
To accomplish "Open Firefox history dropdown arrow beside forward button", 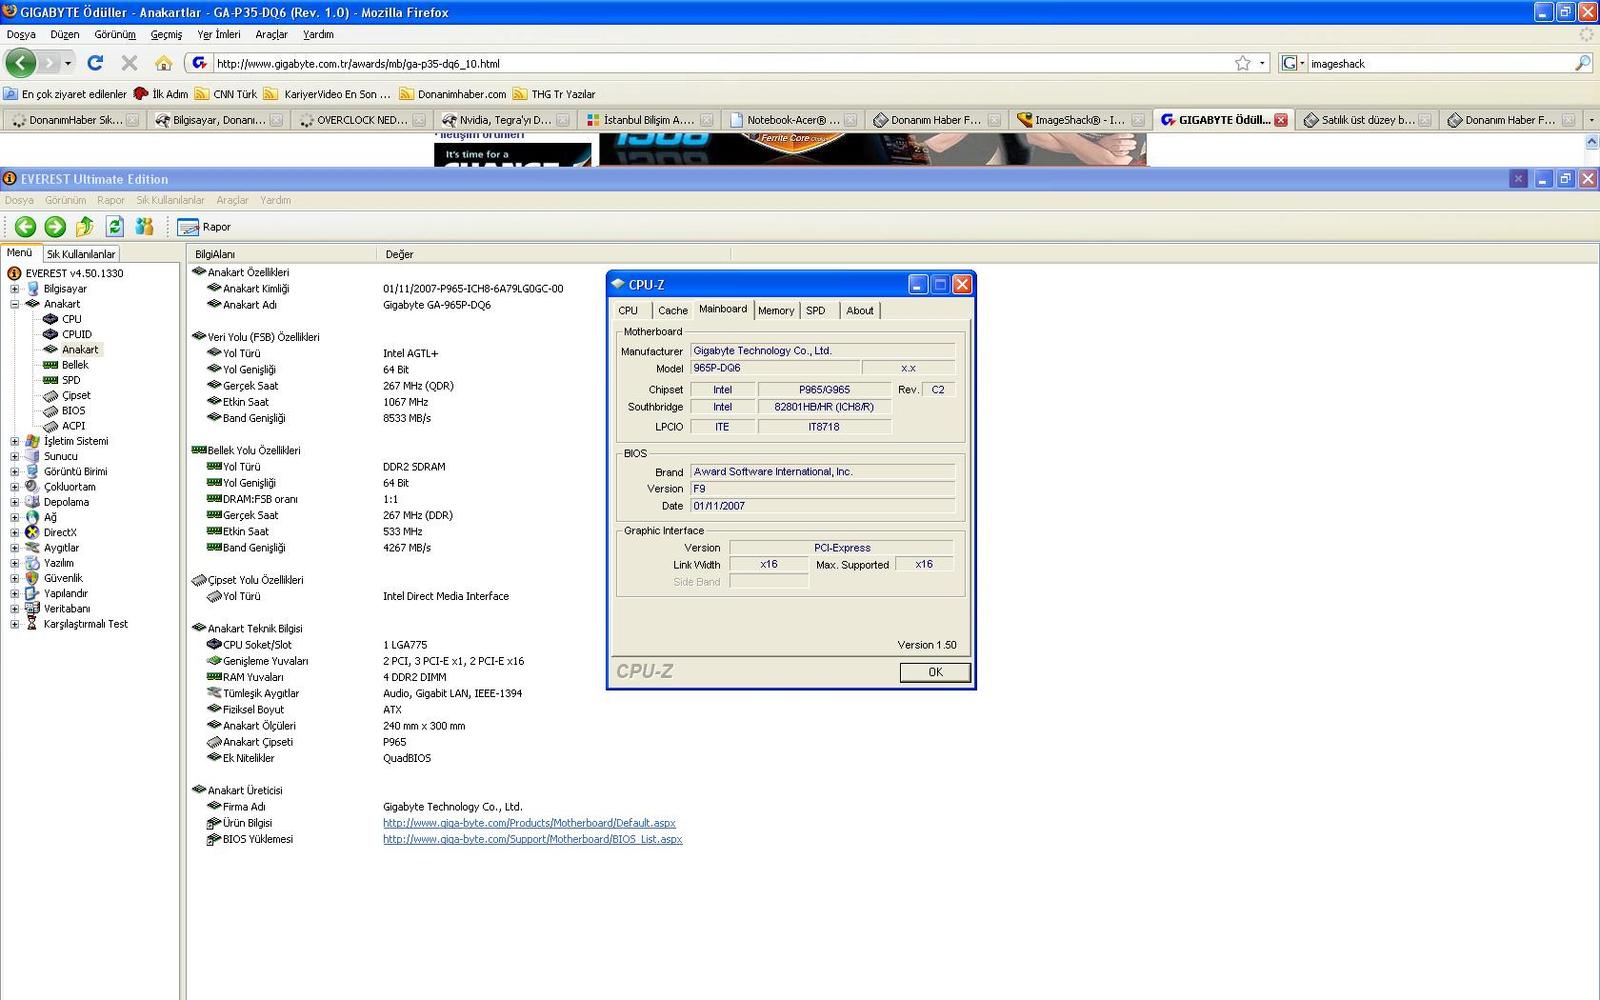I will pos(68,63).
